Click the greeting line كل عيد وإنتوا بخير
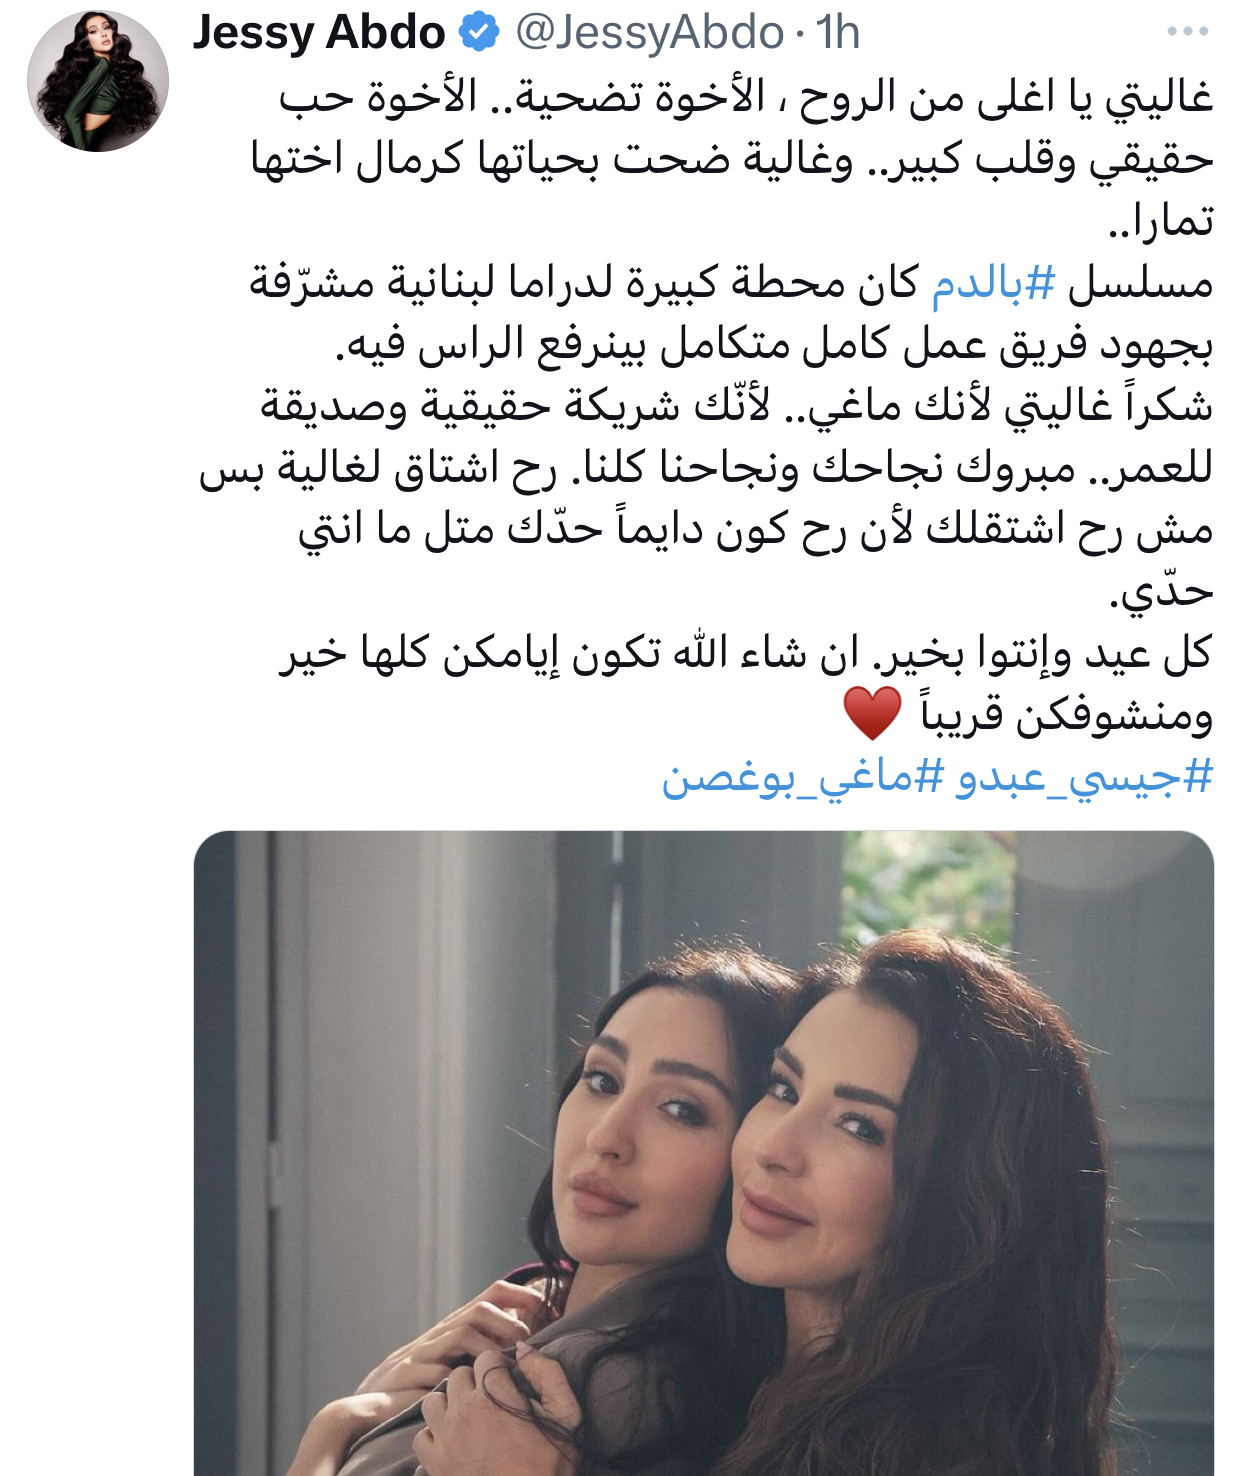This screenshot has width=1242, height=1476. click(745, 653)
